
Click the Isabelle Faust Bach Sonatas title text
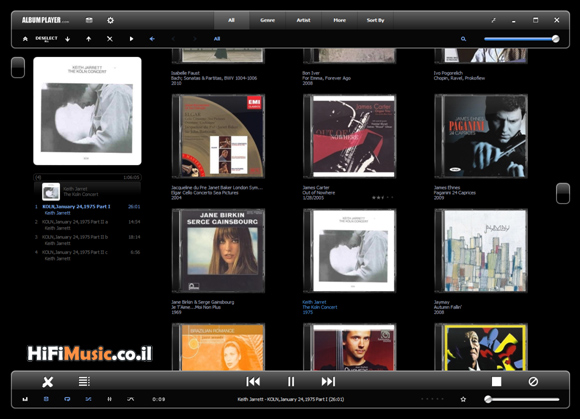click(214, 78)
